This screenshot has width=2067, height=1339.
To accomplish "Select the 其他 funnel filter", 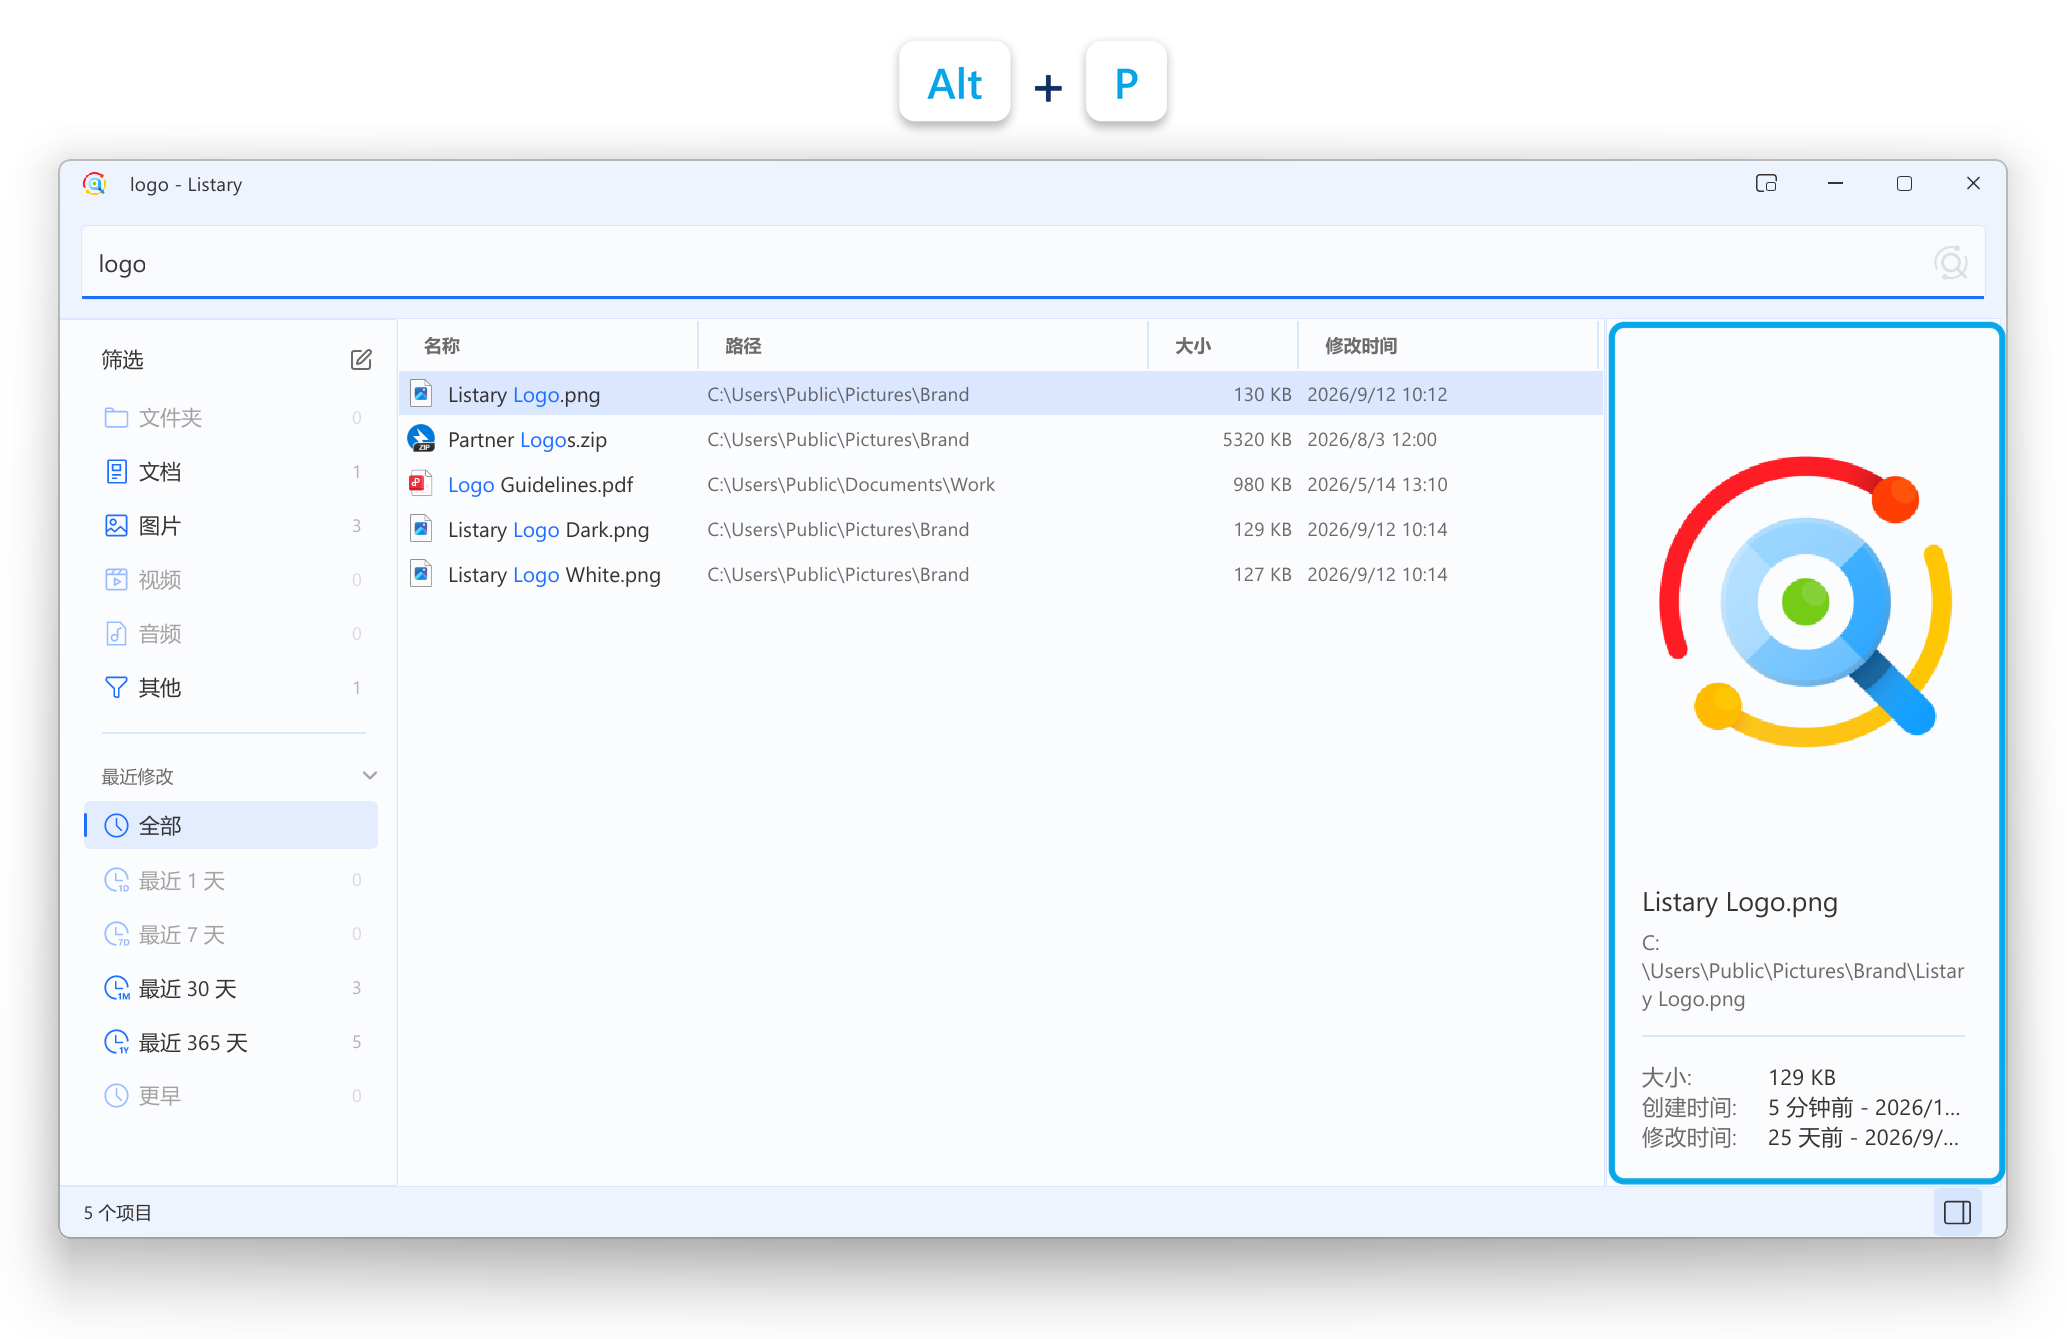I will tap(232, 688).
